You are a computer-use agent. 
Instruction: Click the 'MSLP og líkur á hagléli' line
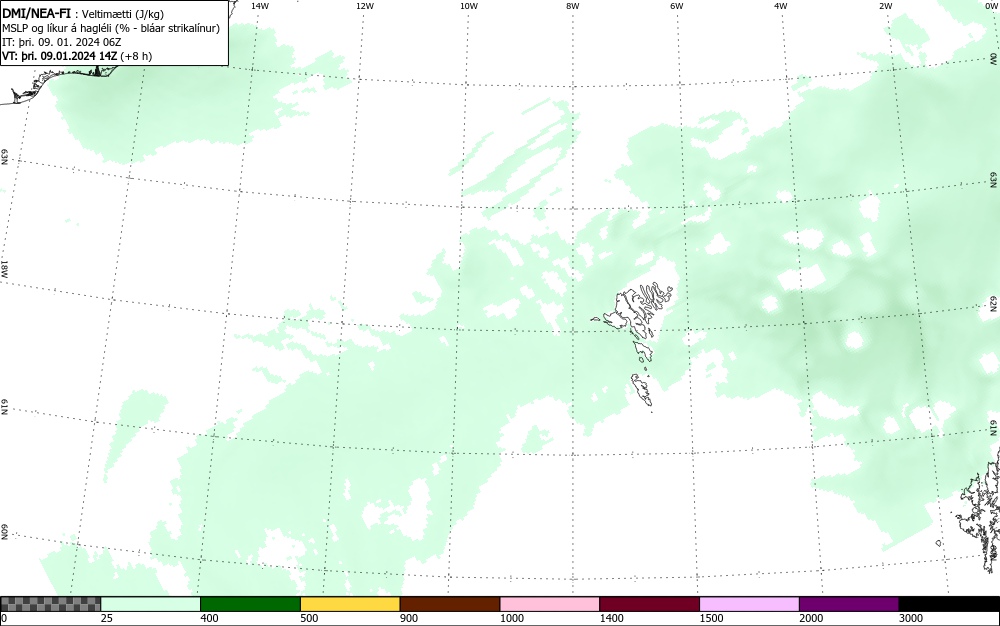(111, 28)
